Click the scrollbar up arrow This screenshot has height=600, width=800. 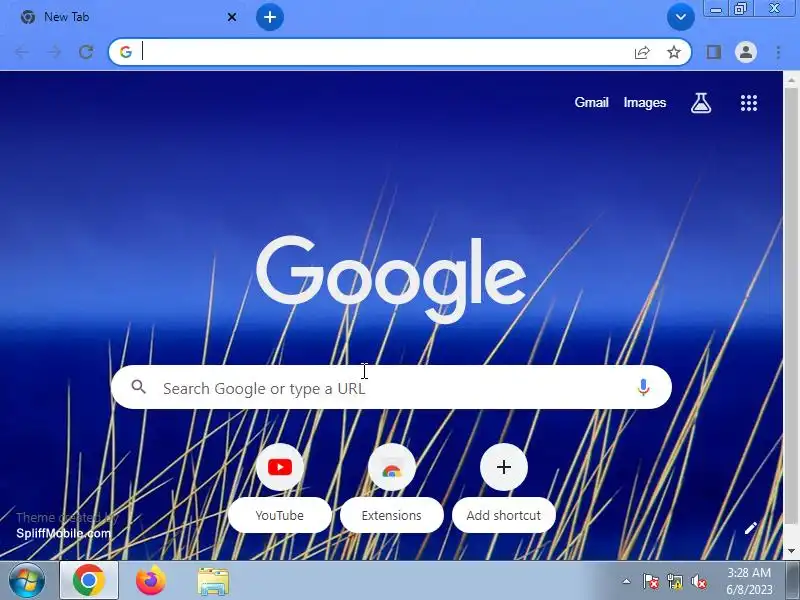coord(791,79)
